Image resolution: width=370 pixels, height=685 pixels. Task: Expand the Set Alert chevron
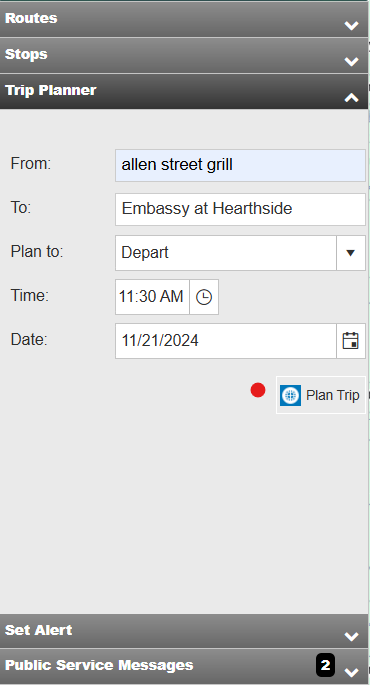click(x=351, y=637)
